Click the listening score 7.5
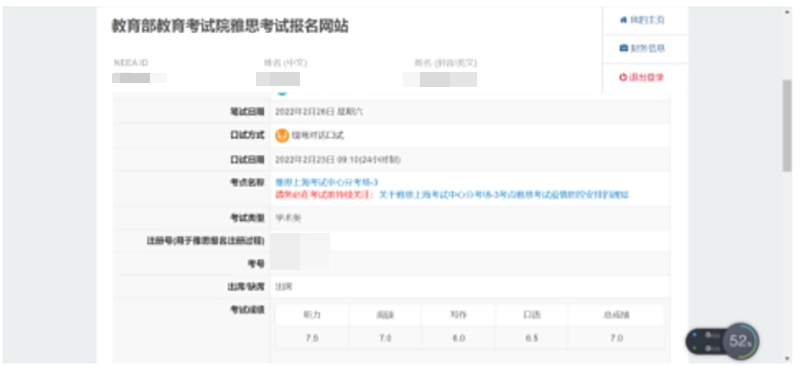800x366 pixels. pyautogui.click(x=312, y=338)
